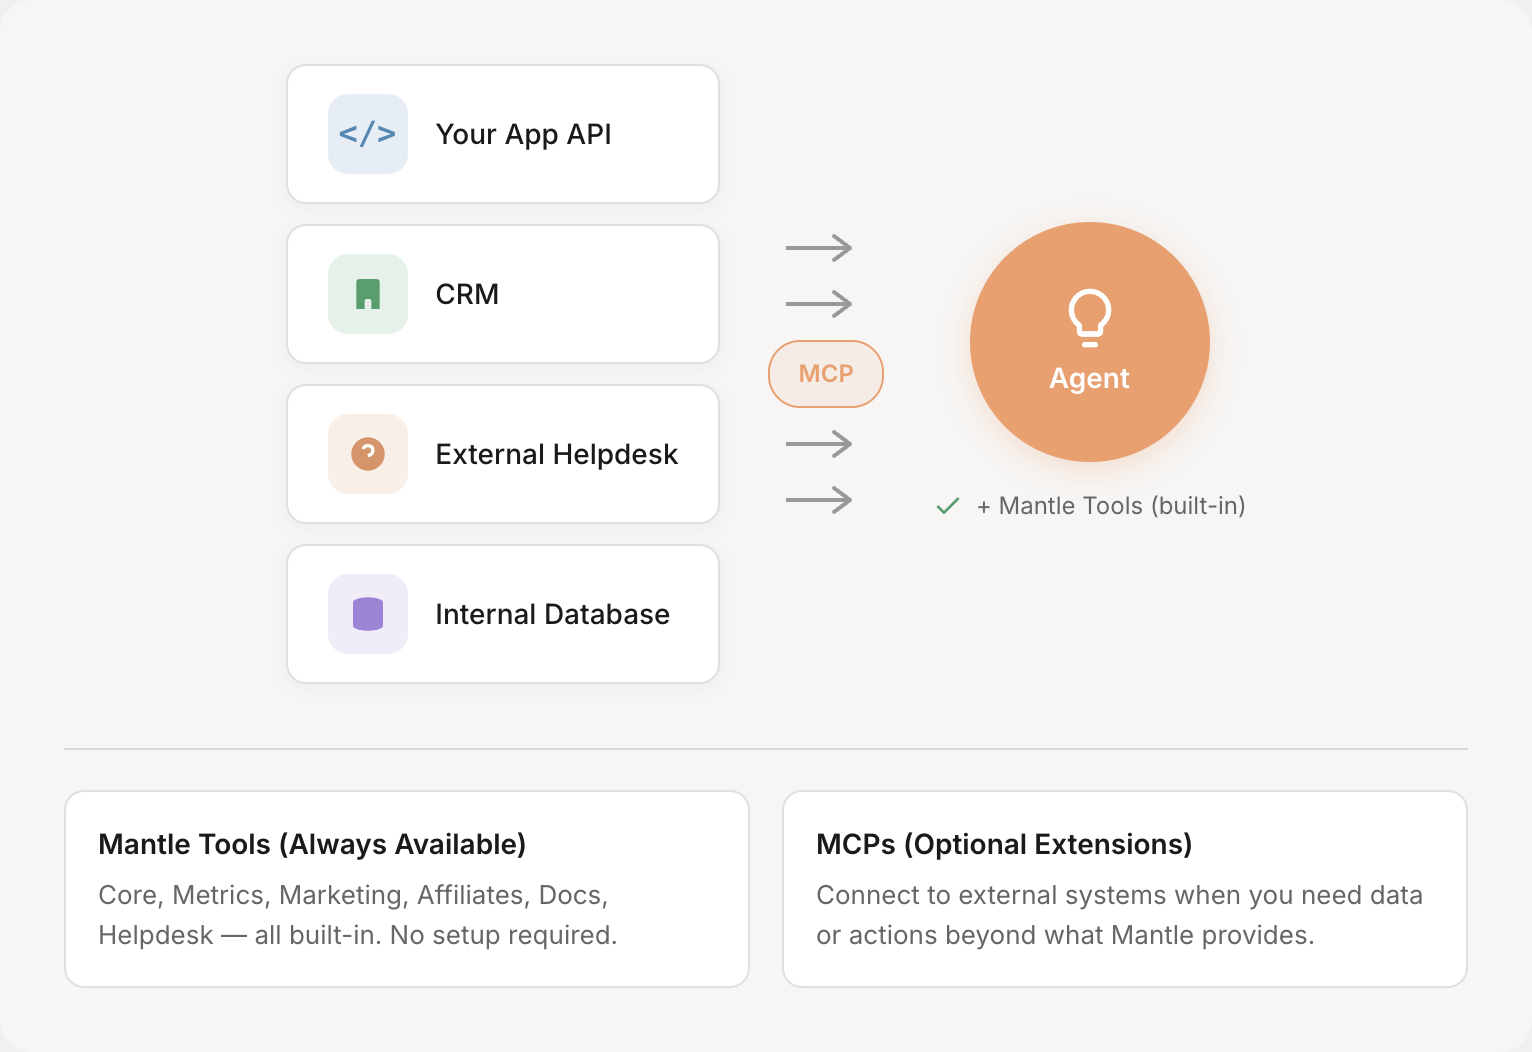The width and height of the screenshot is (1532, 1052).
Task: Click the lightbulb icon in Agent circle
Action: pyautogui.click(x=1089, y=317)
